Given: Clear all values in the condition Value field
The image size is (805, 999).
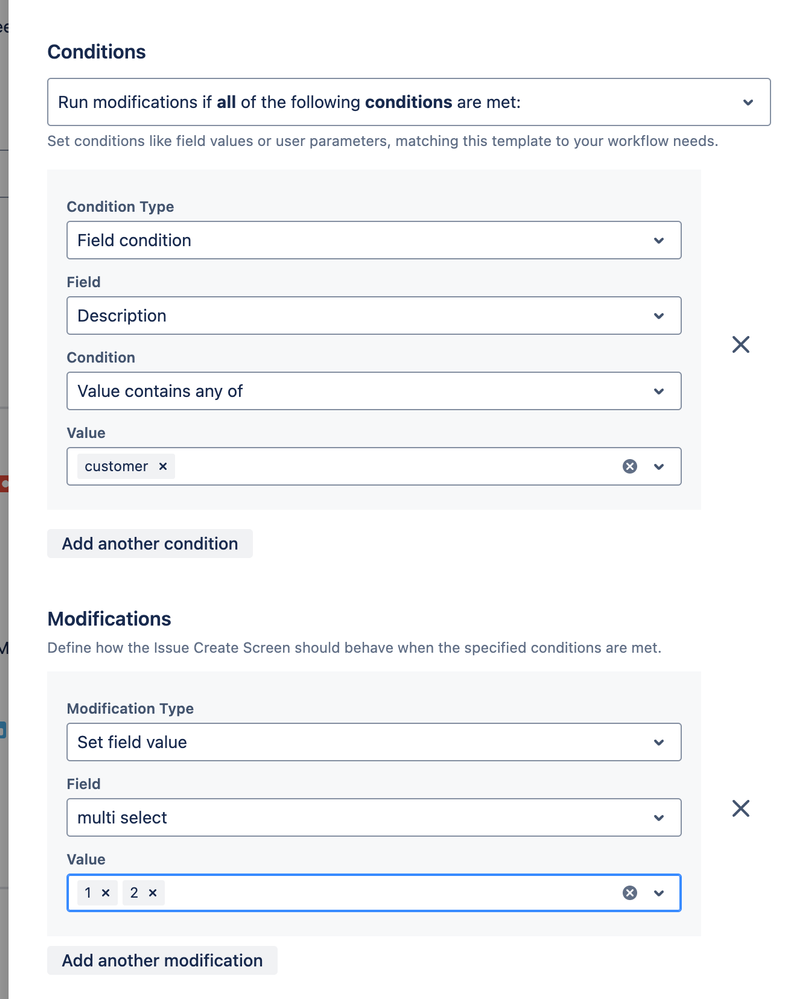Looking at the screenshot, I should pyautogui.click(x=630, y=467).
